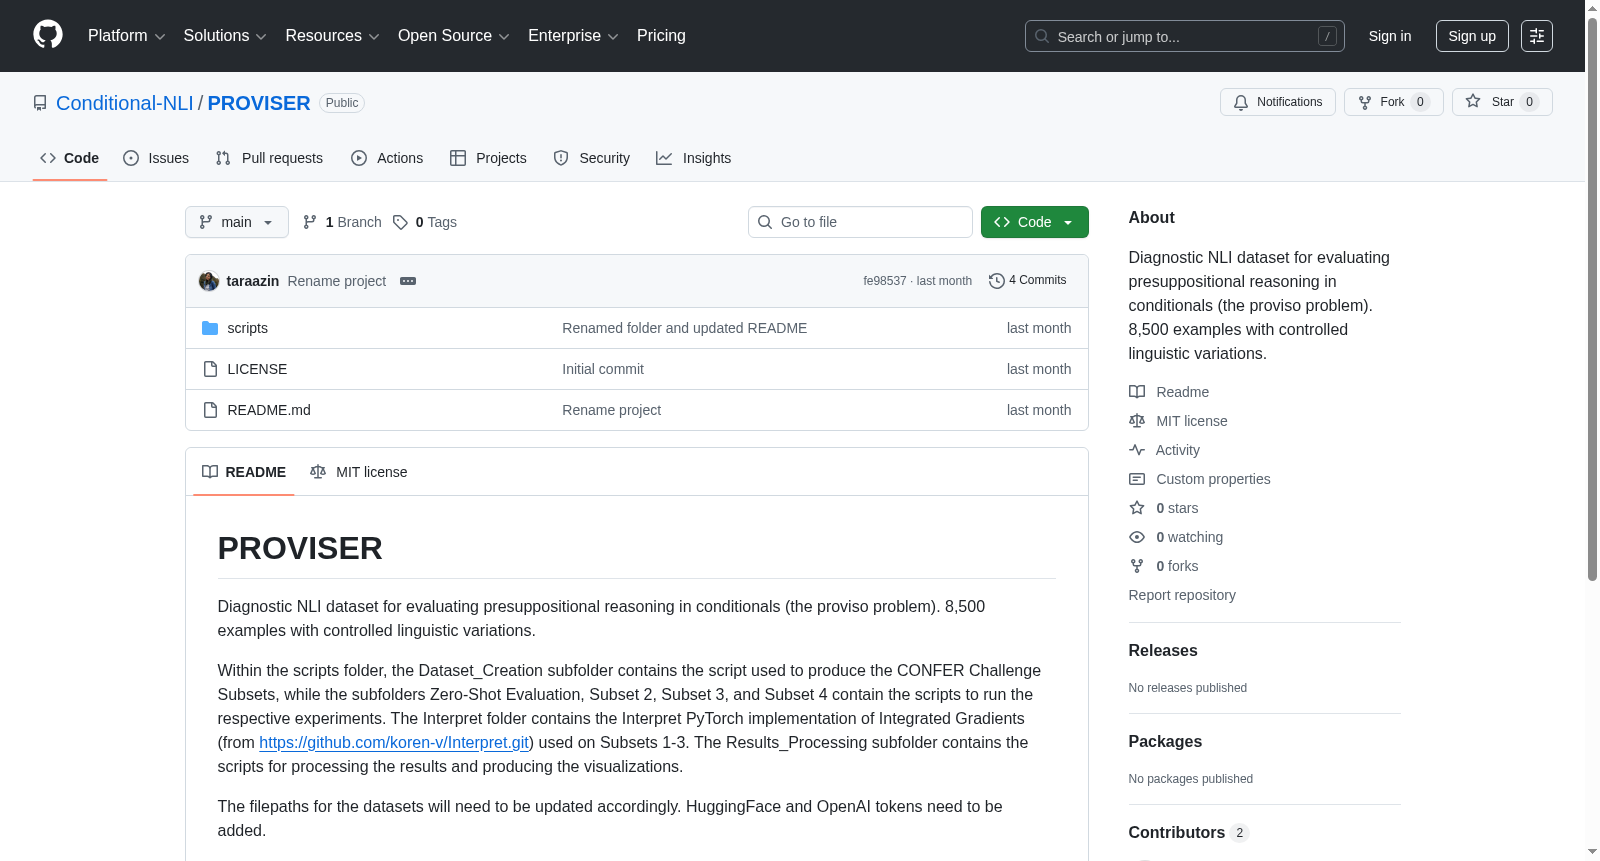Click the Sign in link
The height and width of the screenshot is (861, 1600).
pos(1390,36)
